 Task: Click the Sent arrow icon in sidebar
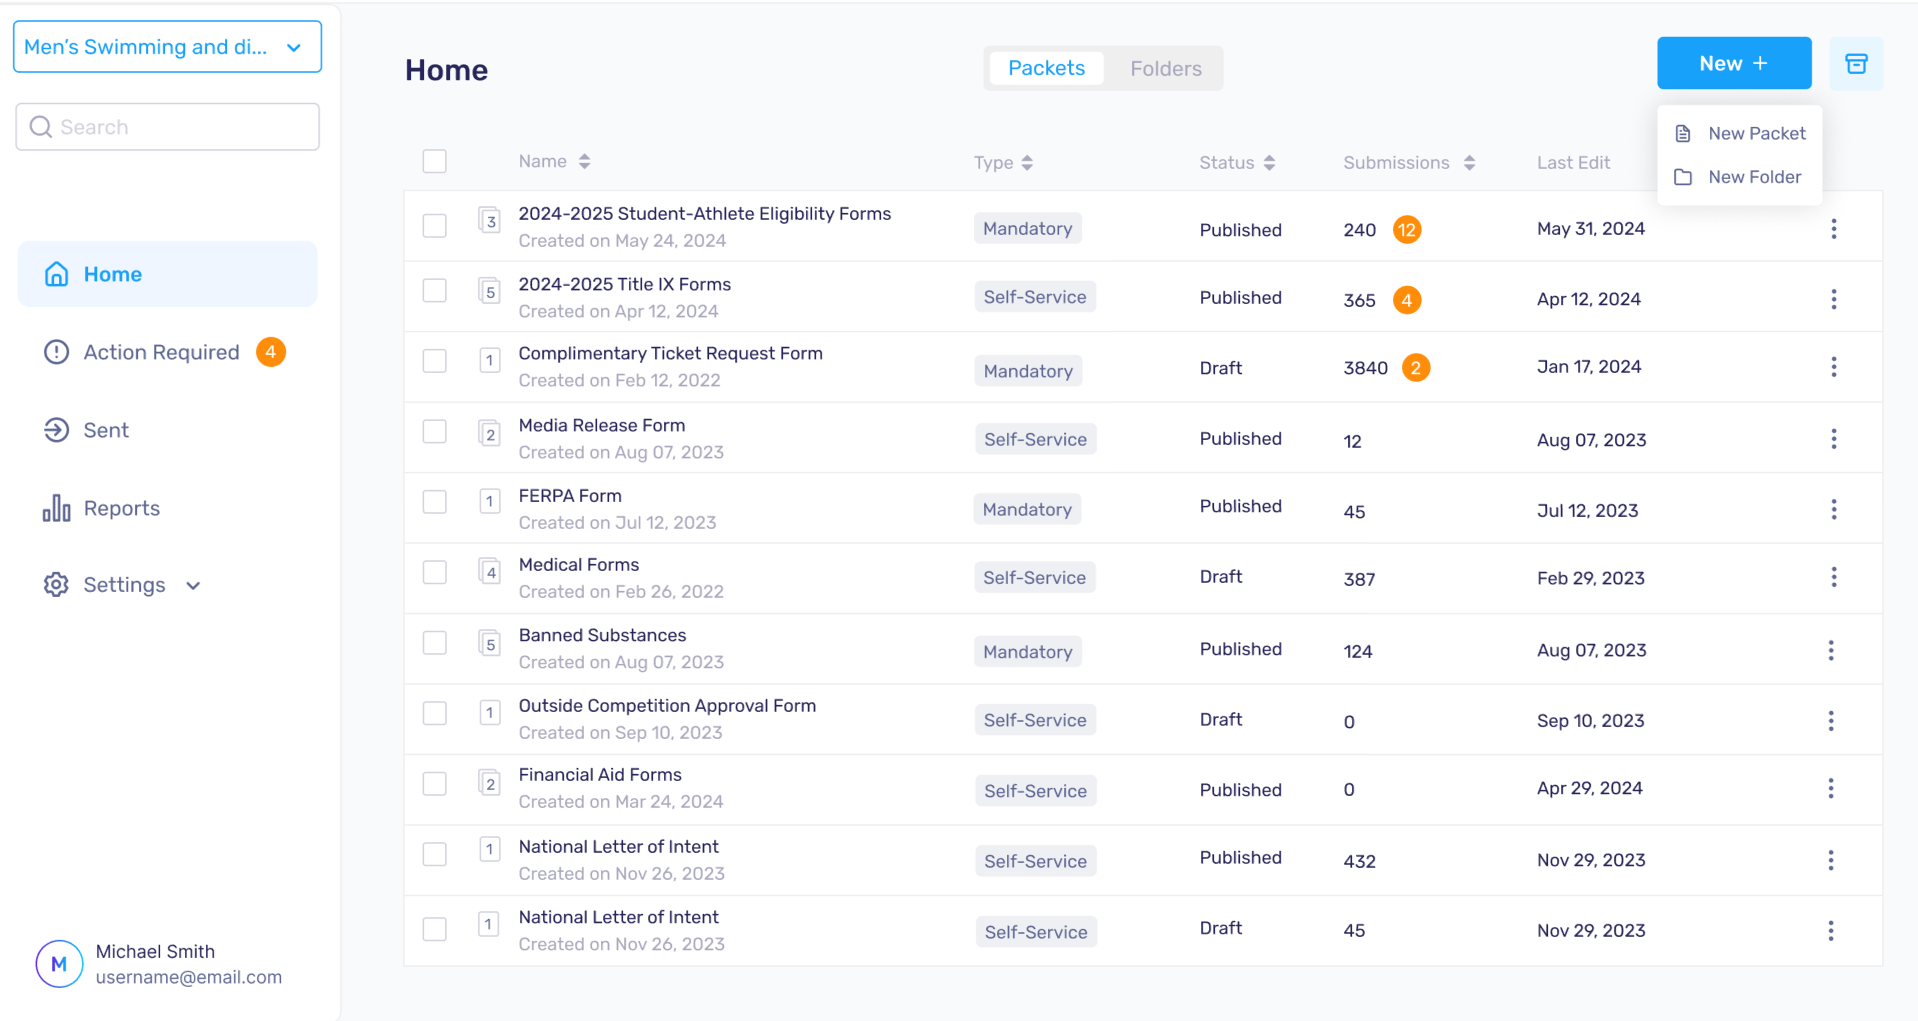pyautogui.click(x=56, y=430)
